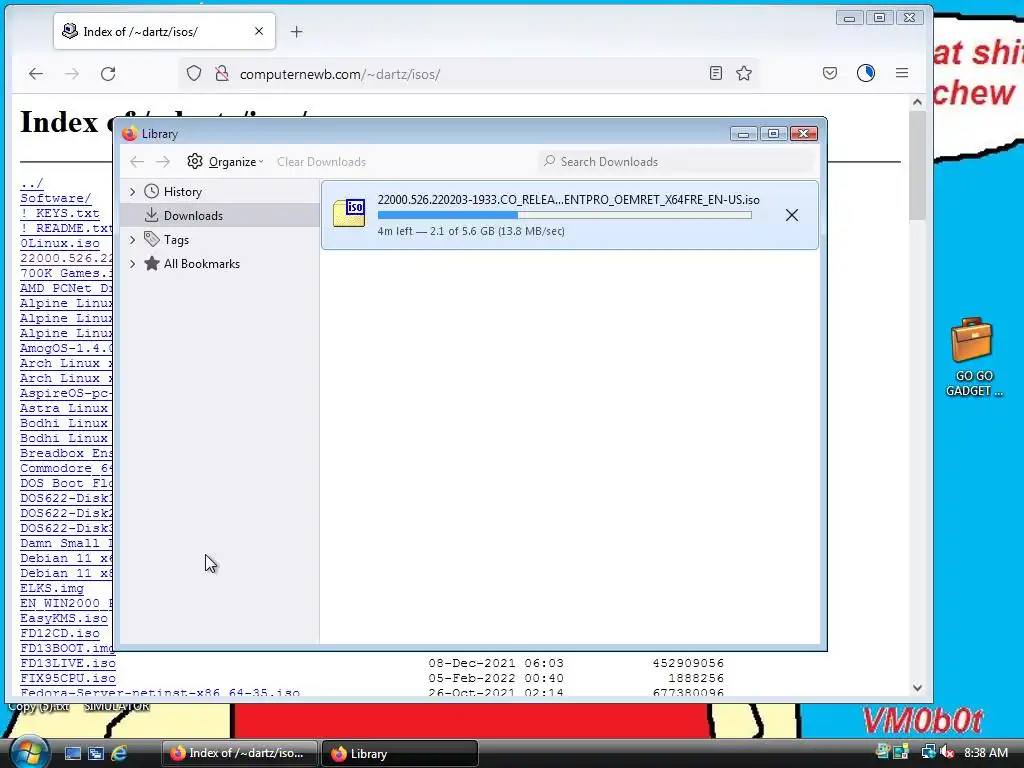Open the ! KEYS.txt link

59,213
